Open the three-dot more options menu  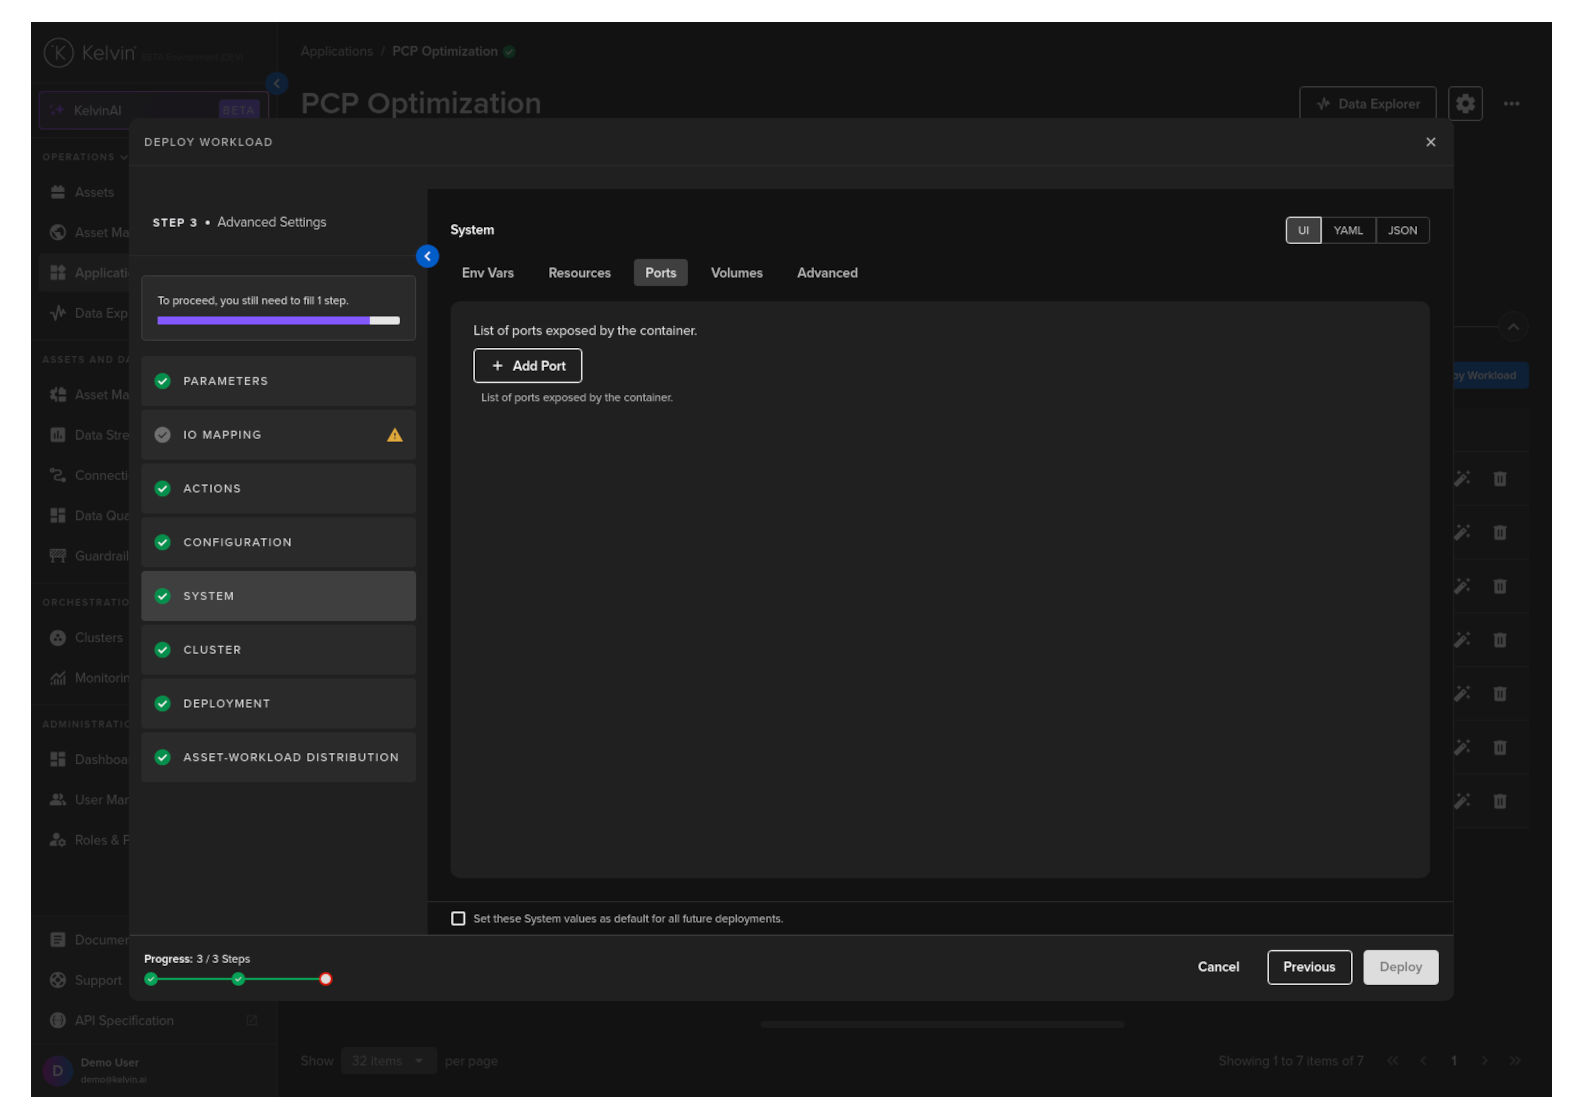[1511, 104]
